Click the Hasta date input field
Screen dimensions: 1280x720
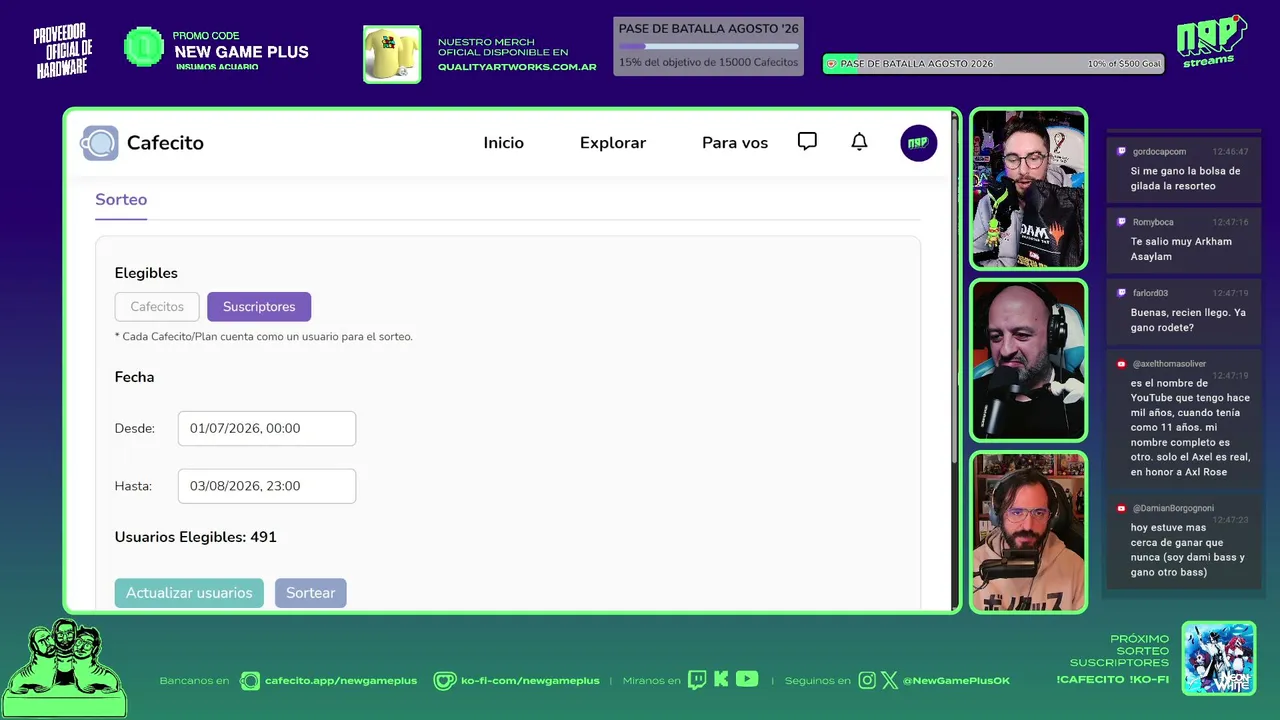[x=267, y=486]
